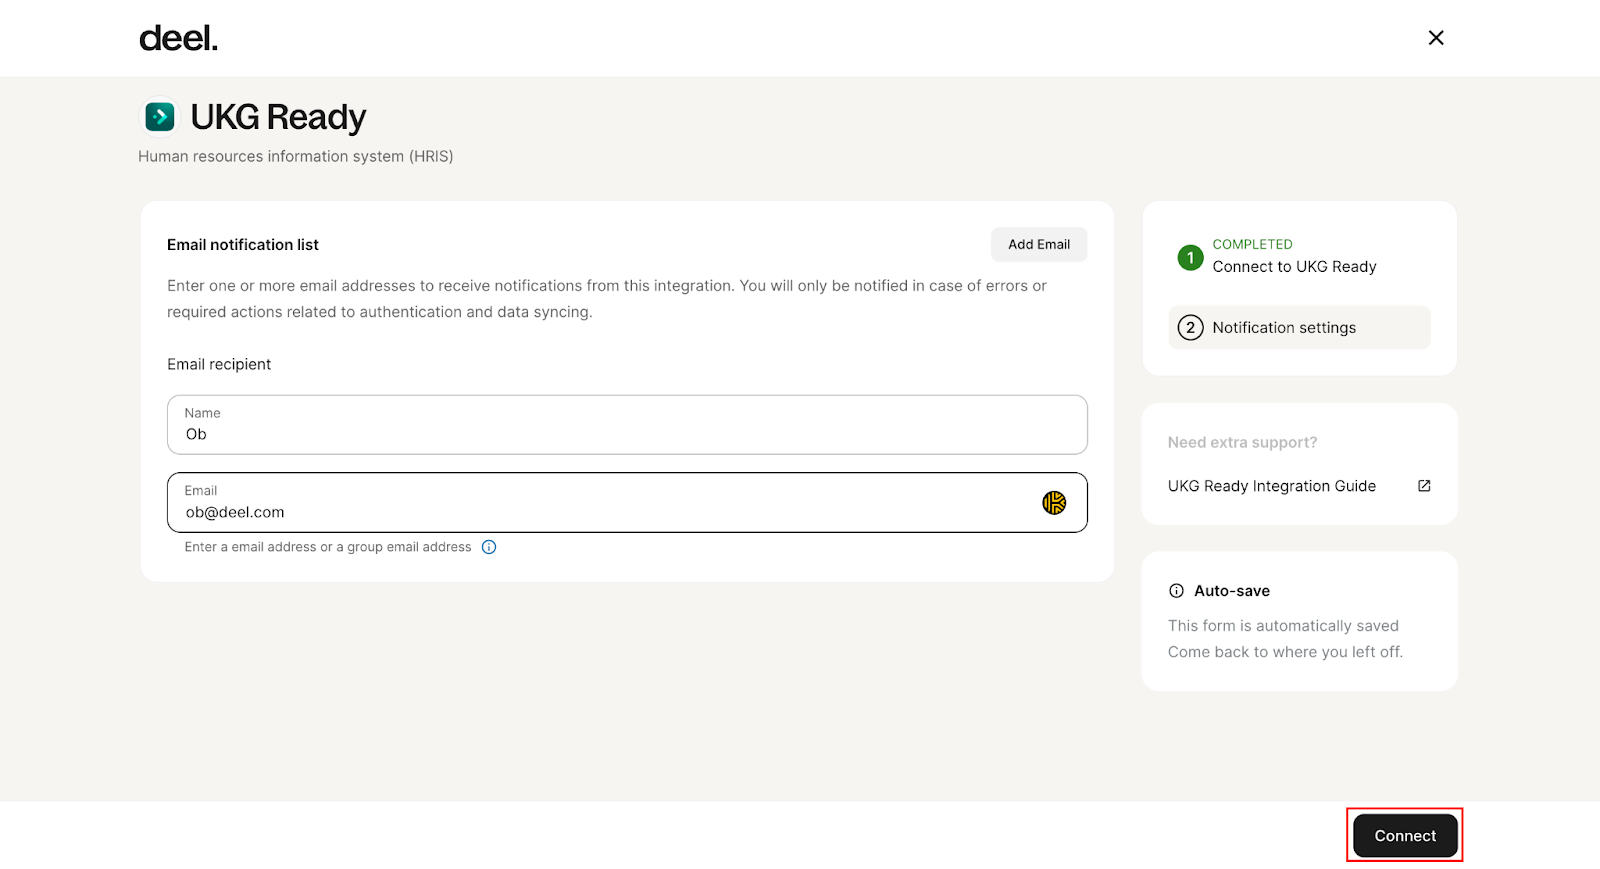Click the Add Email button
The height and width of the screenshot is (869, 1600).
(x=1039, y=244)
